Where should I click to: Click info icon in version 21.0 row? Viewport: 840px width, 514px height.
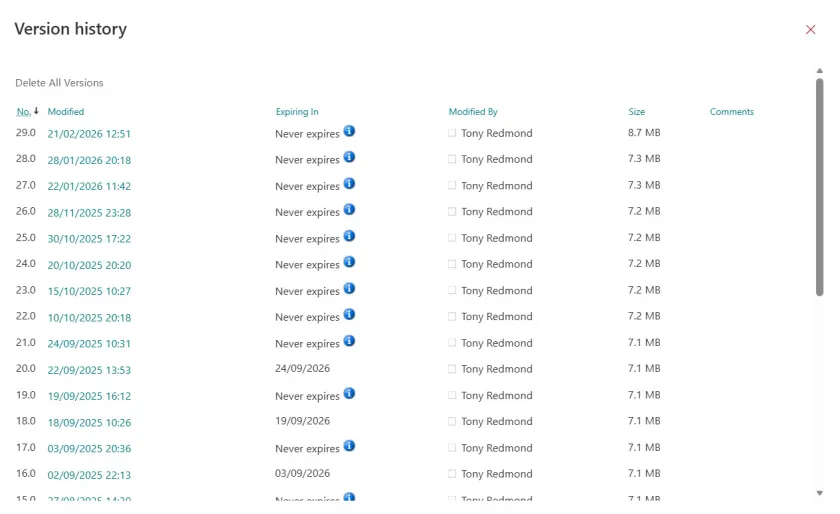point(349,341)
